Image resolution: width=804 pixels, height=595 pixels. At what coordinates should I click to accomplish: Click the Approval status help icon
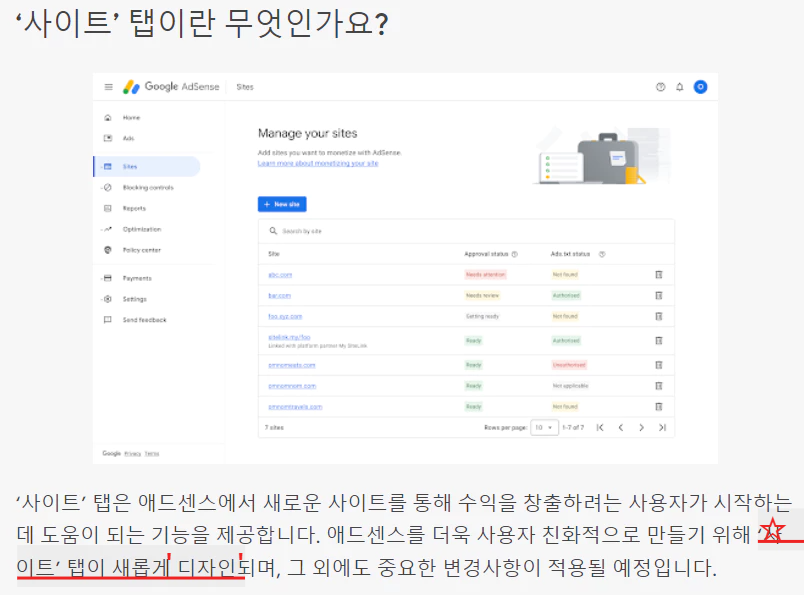515,254
